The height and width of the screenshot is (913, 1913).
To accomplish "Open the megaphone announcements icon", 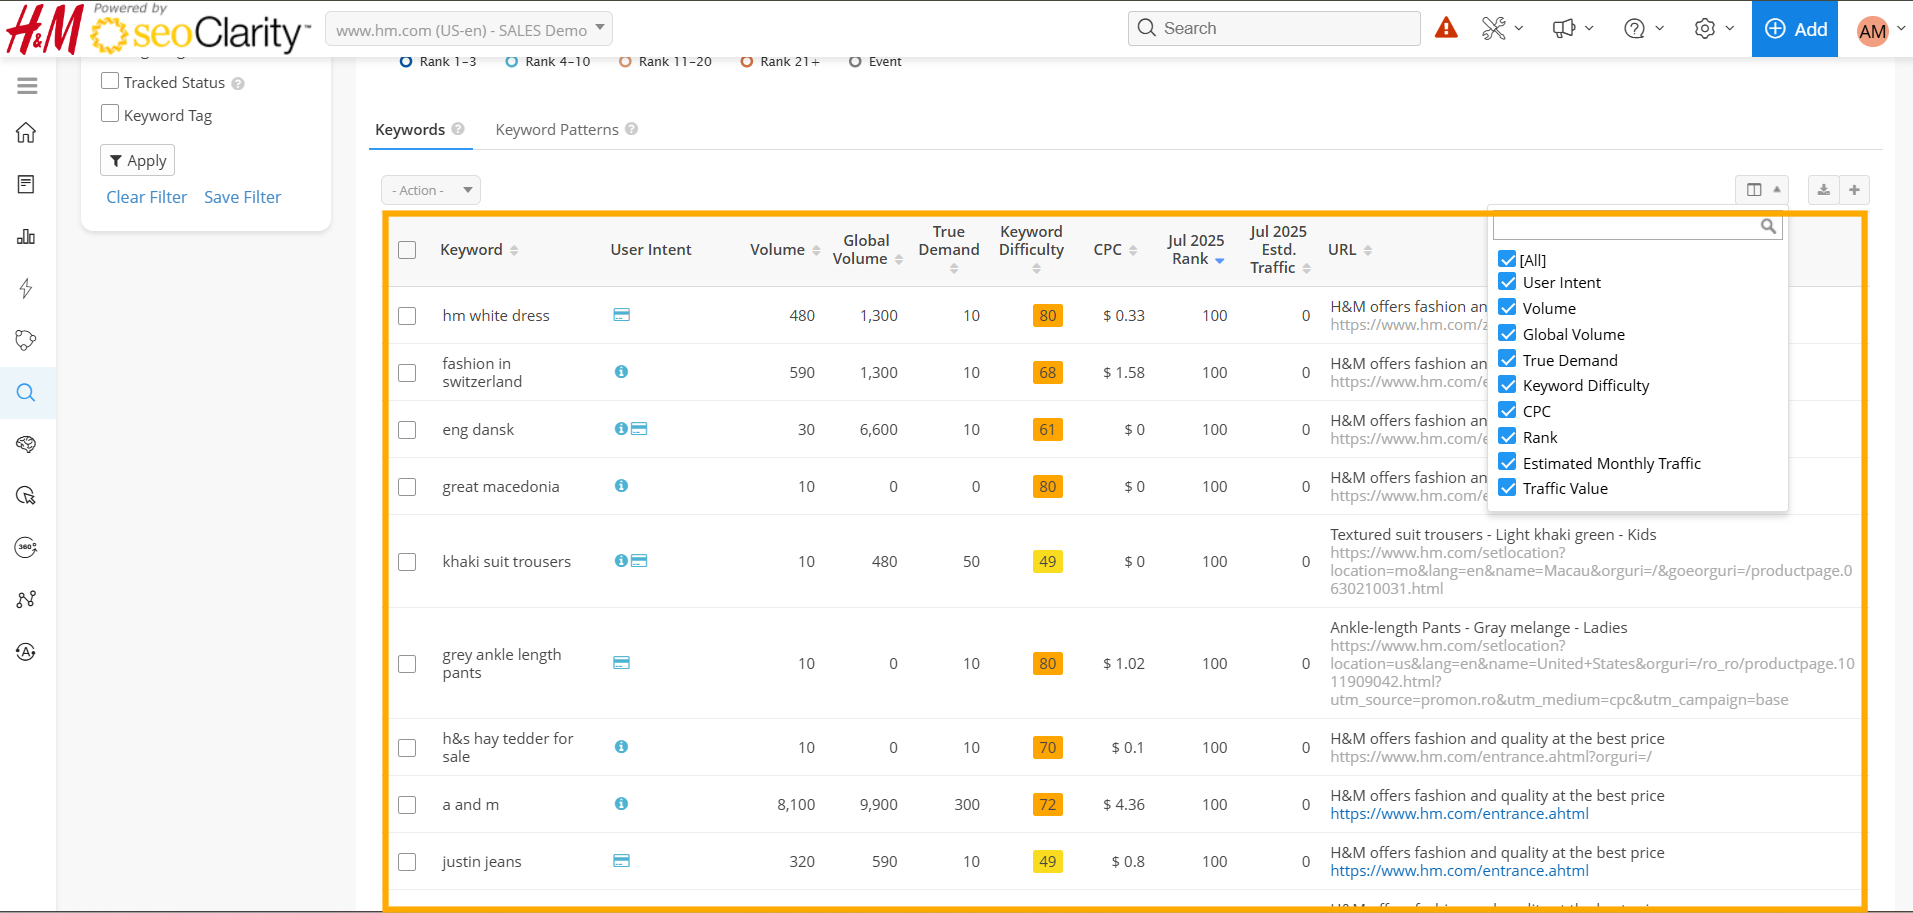I will pos(1564,29).
